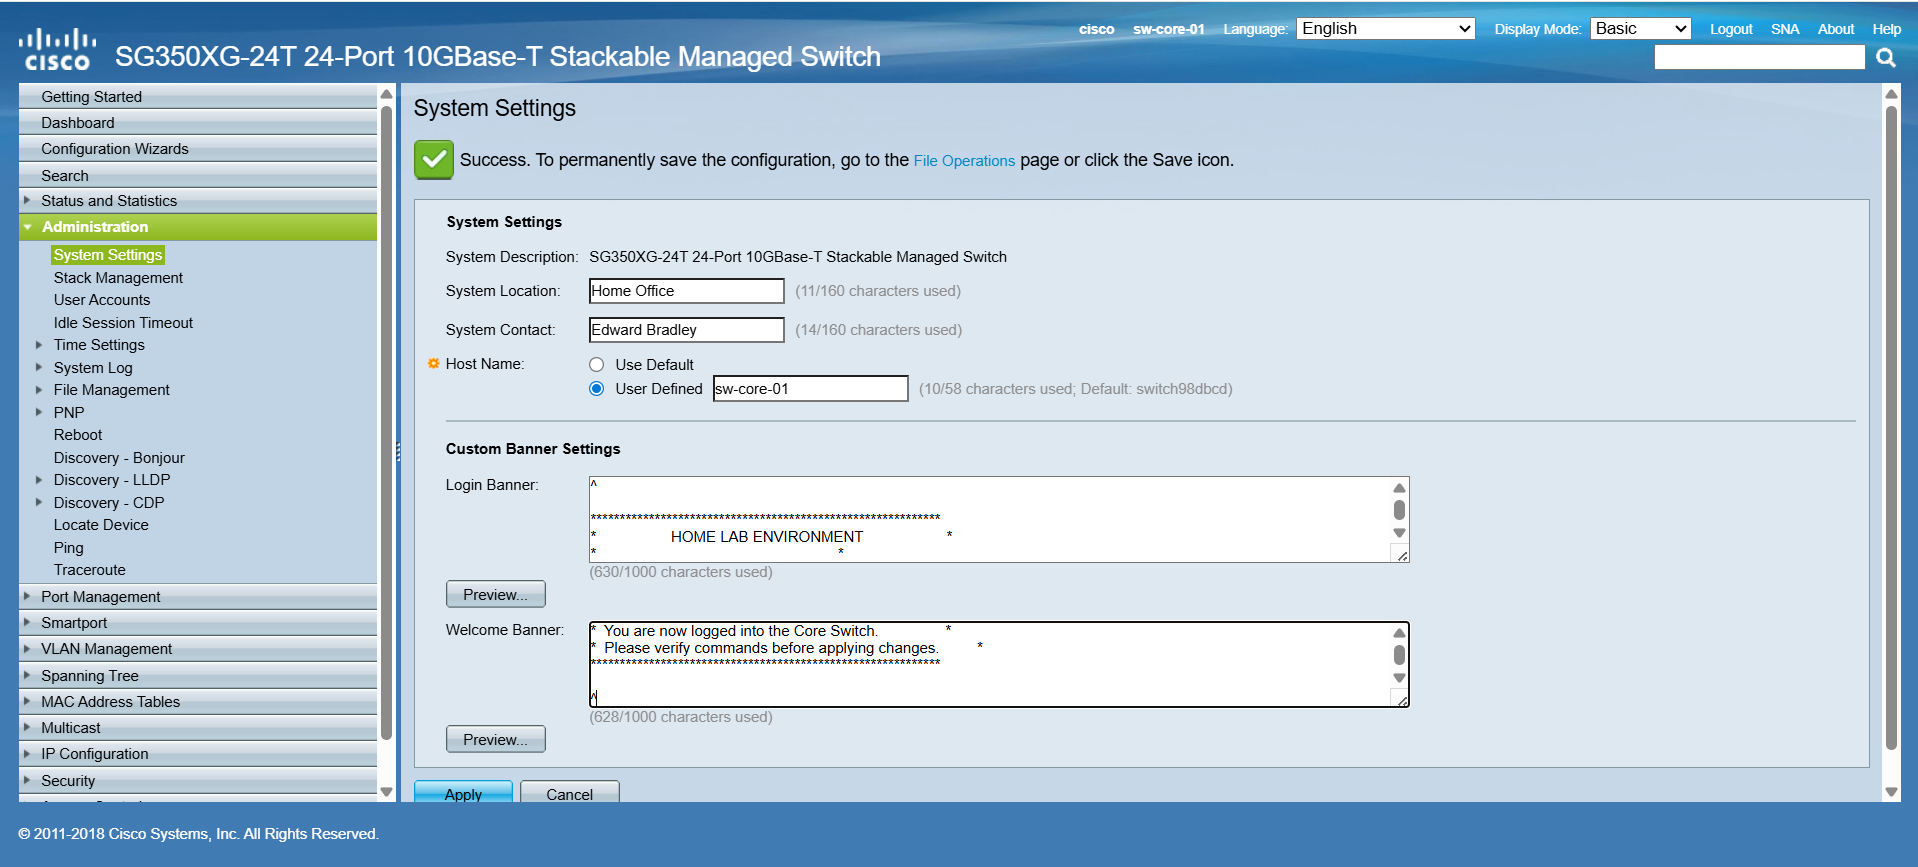Click Login Banner resize grip icon
The height and width of the screenshot is (867, 1918).
click(x=1401, y=555)
